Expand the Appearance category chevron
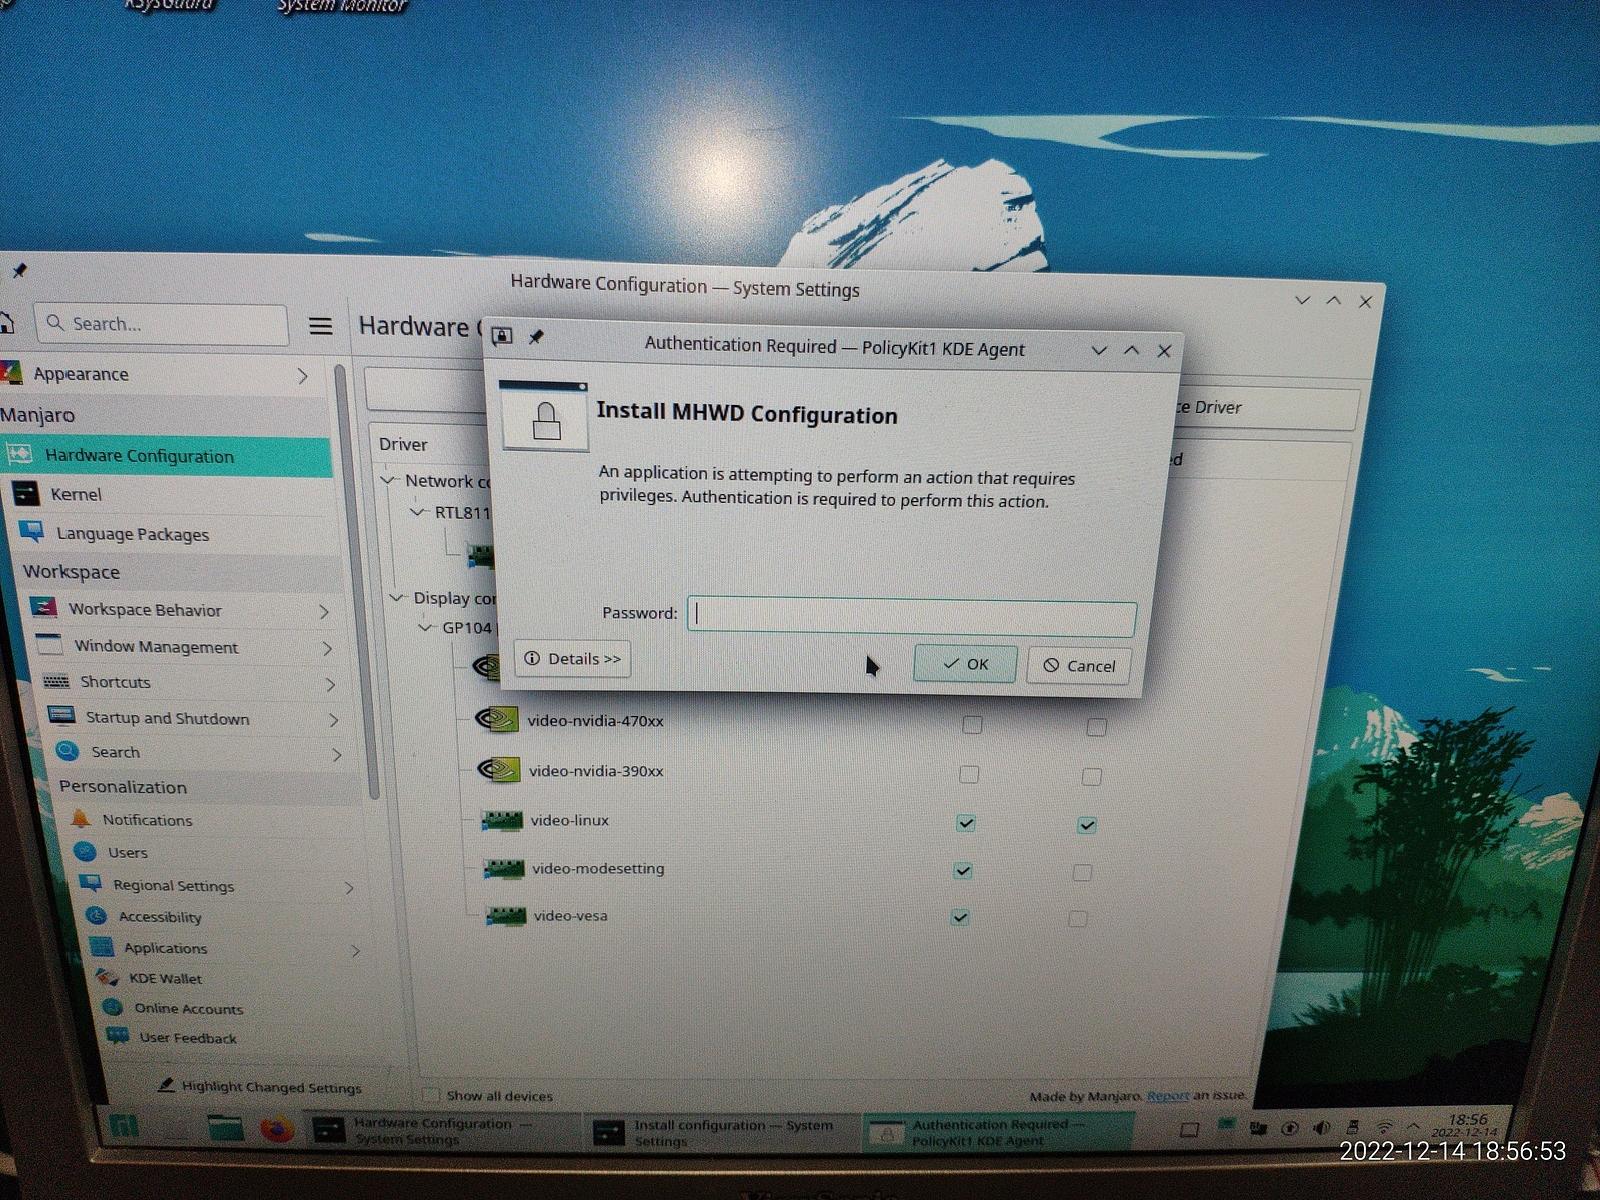 pos(302,375)
